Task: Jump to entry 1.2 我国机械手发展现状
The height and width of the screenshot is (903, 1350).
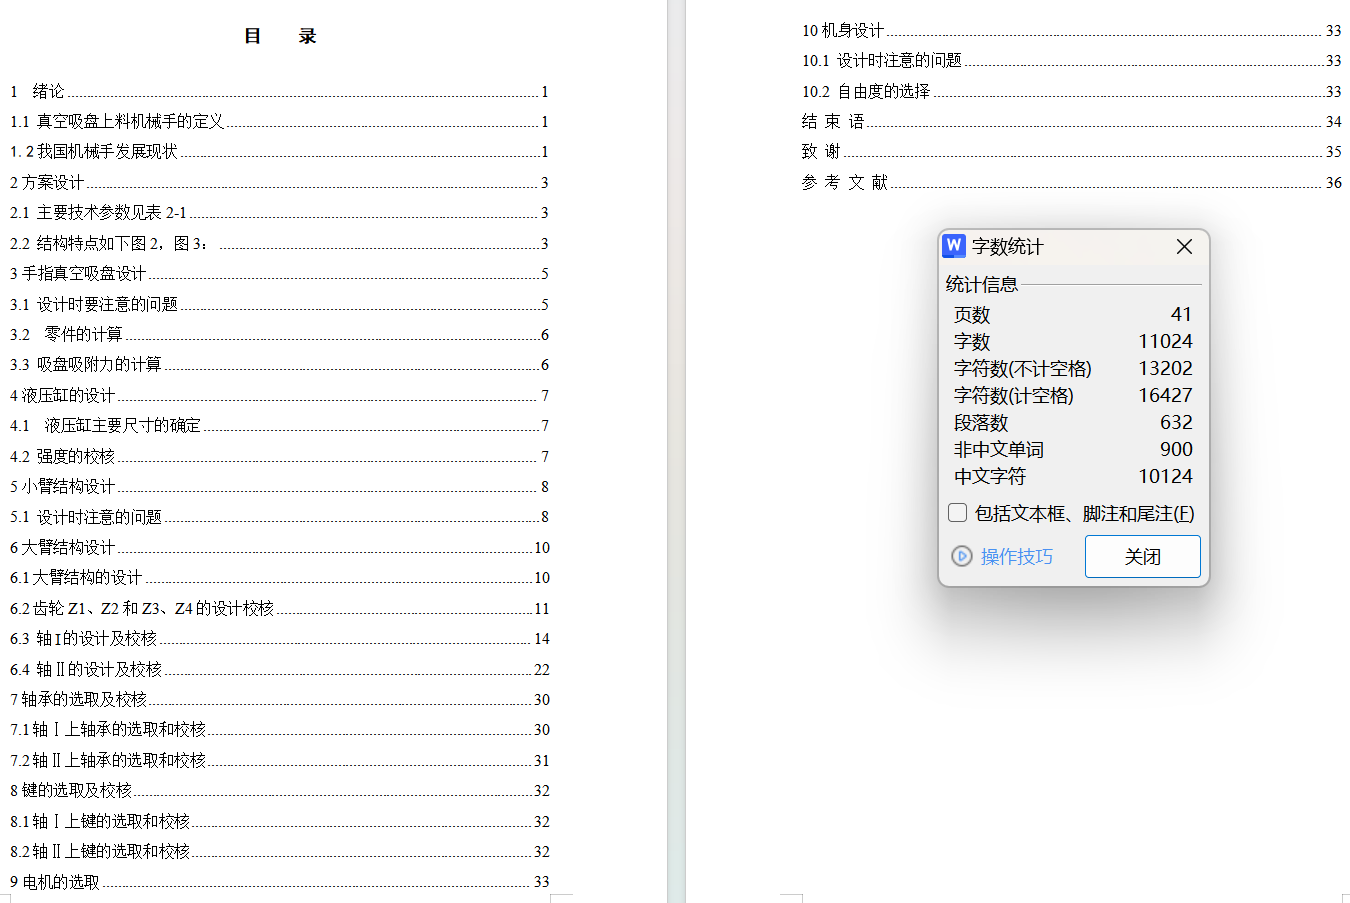Action: [279, 151]
